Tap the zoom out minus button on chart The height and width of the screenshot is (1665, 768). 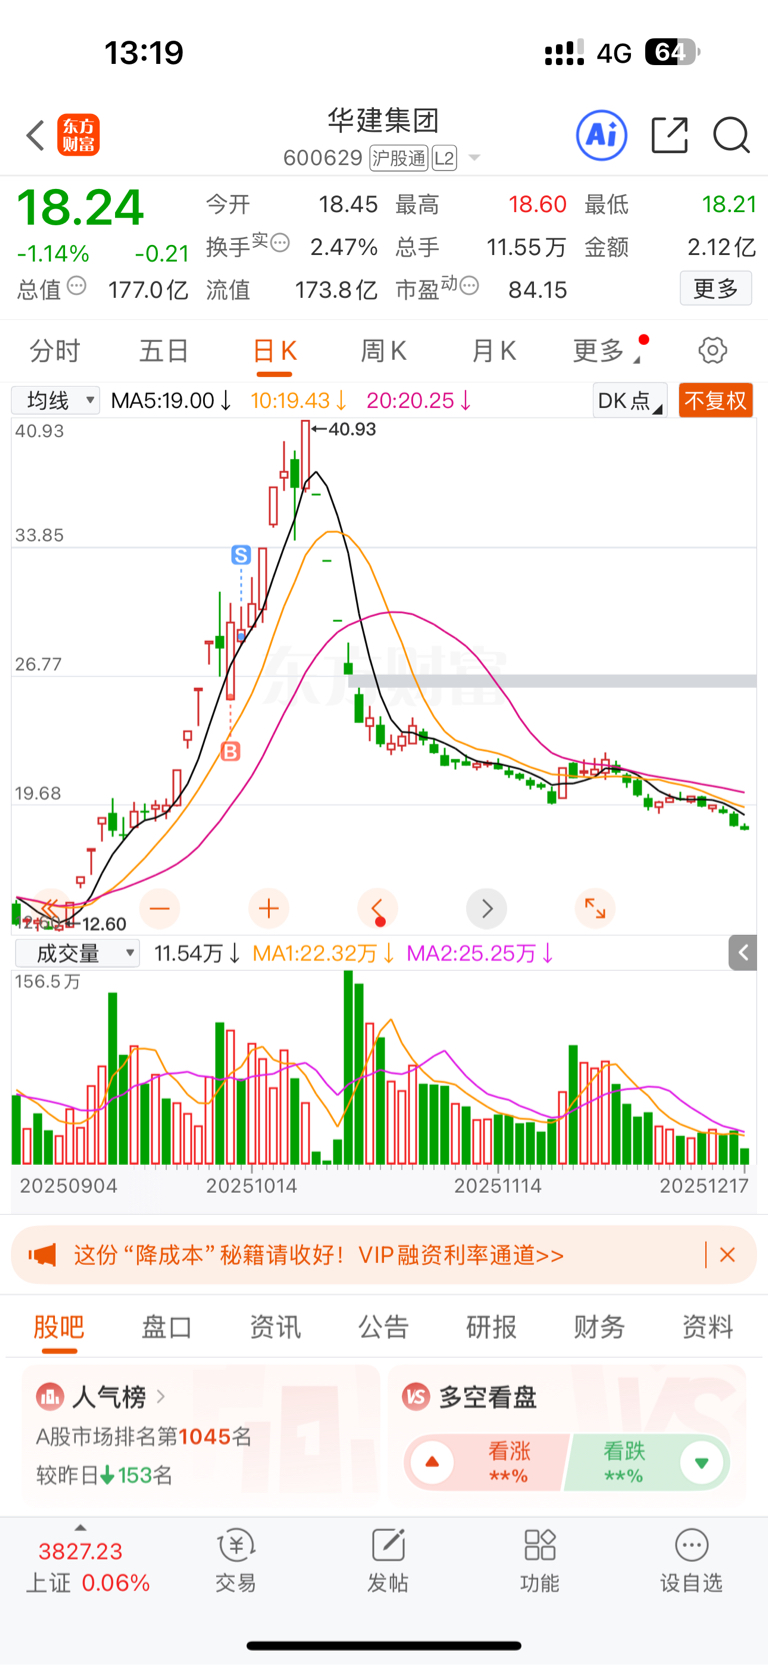pyautogui.click(x=160, y=909)
